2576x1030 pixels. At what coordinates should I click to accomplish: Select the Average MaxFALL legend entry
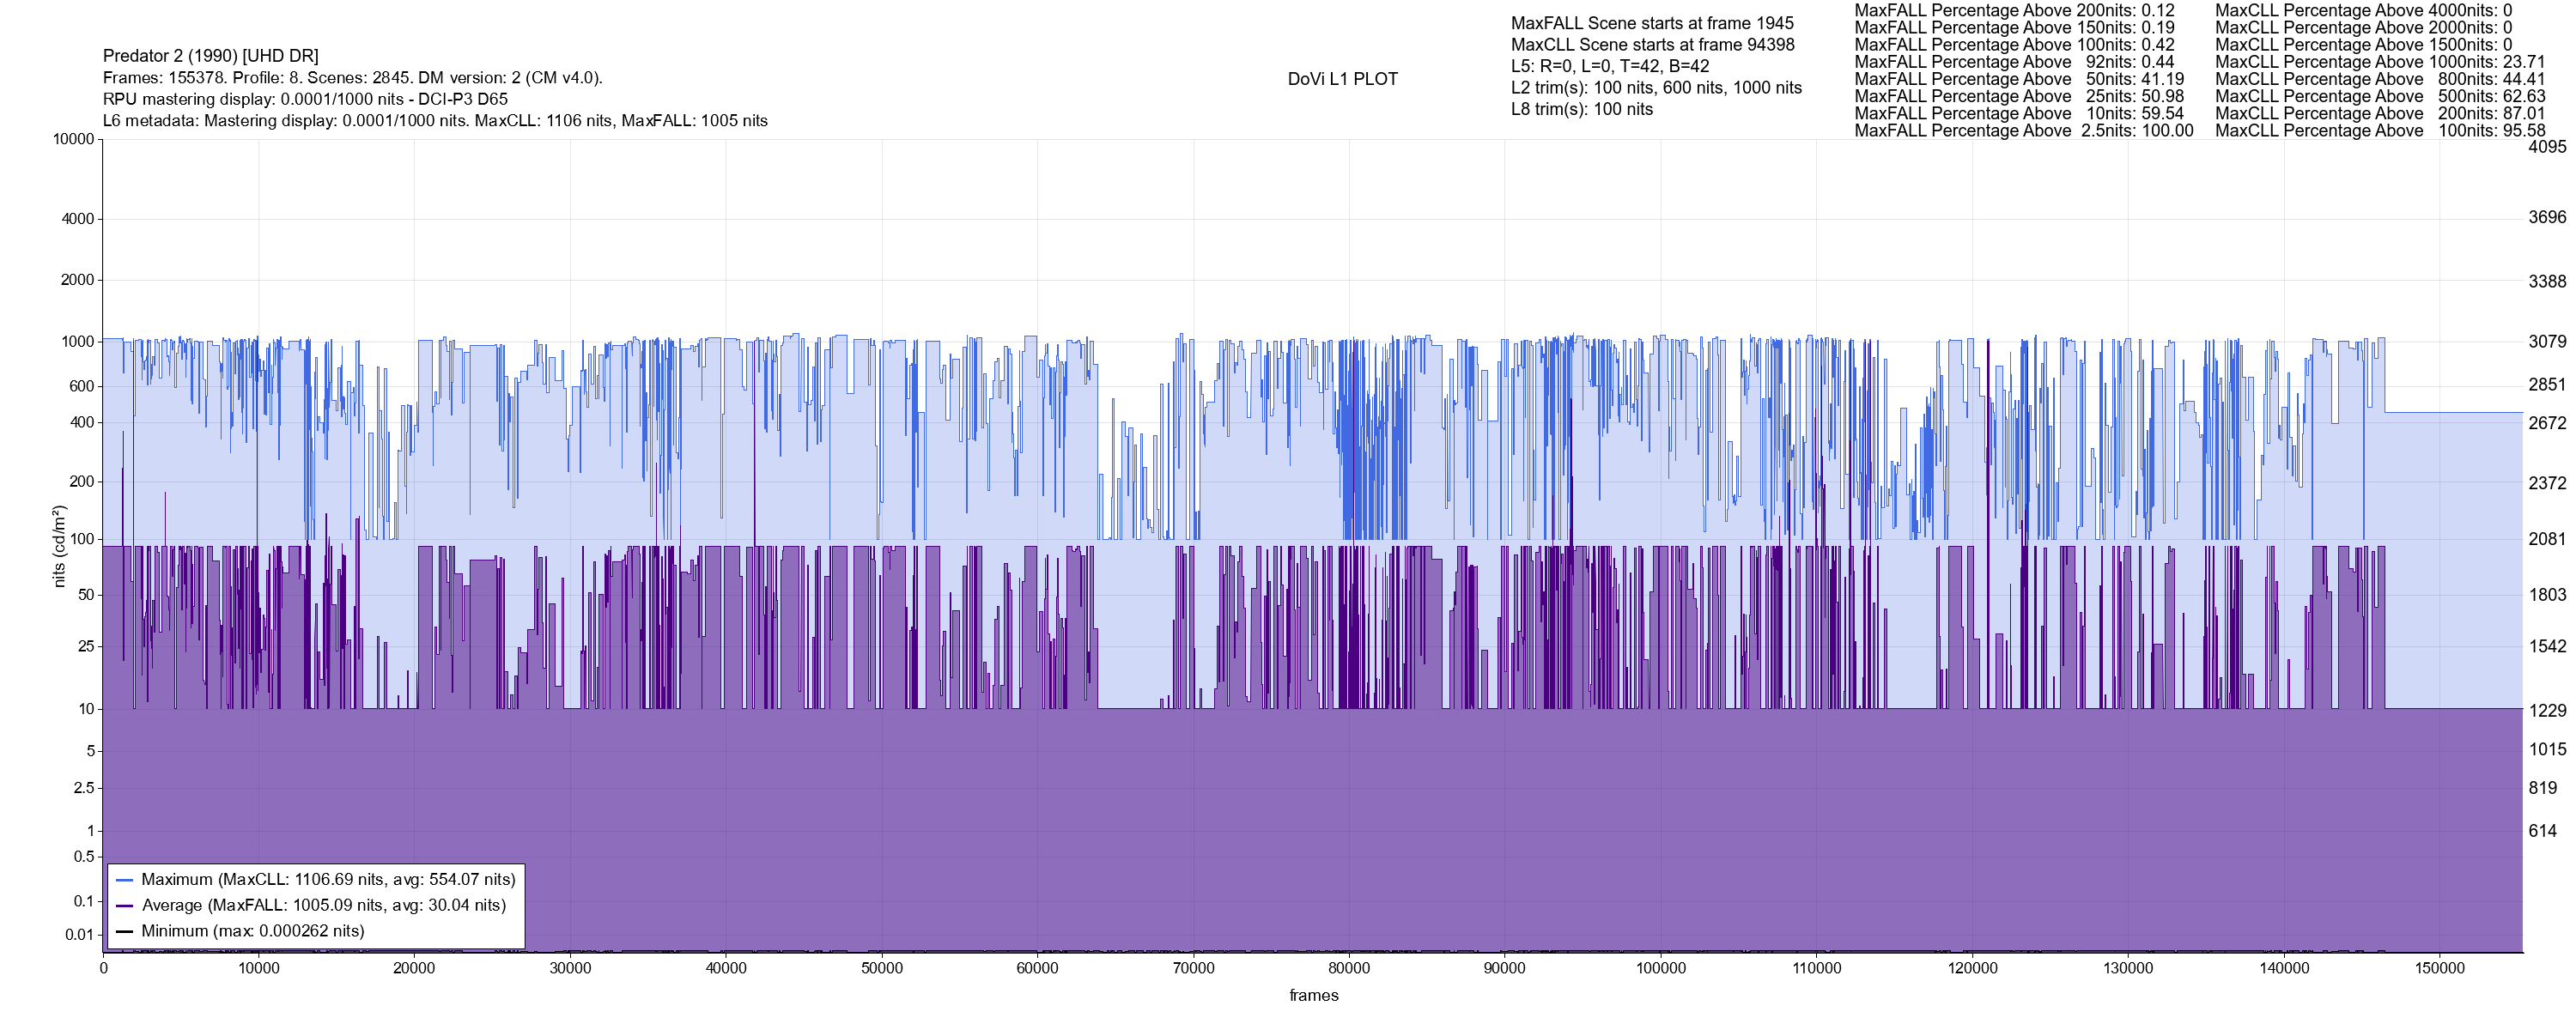pyautogui.click(x=323, y=906)
